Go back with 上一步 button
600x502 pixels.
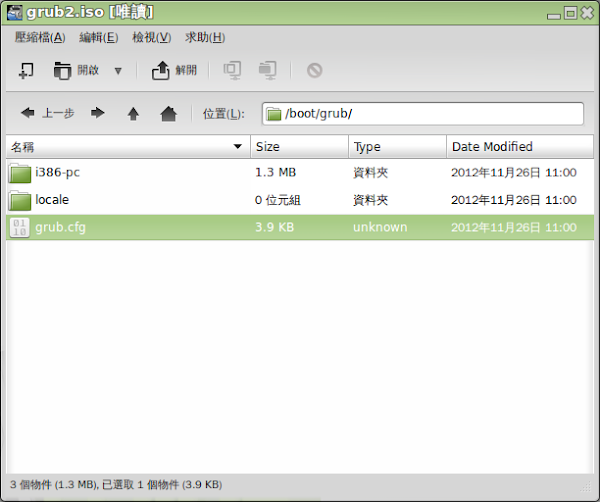[47, 113]
